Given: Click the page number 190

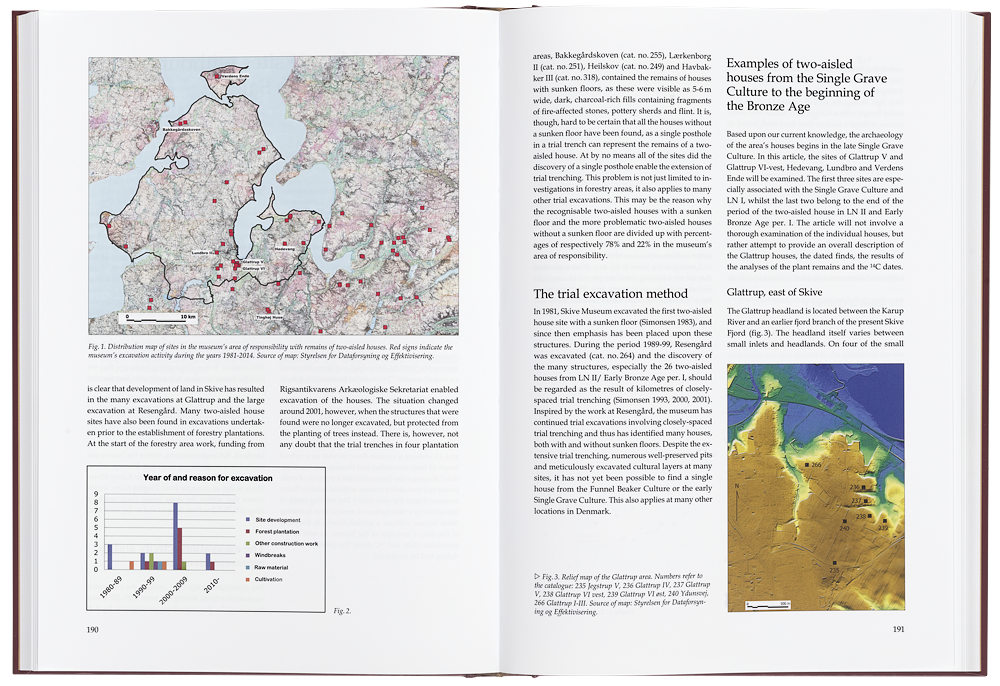Looking at the screenshot, I should point(92,629).
